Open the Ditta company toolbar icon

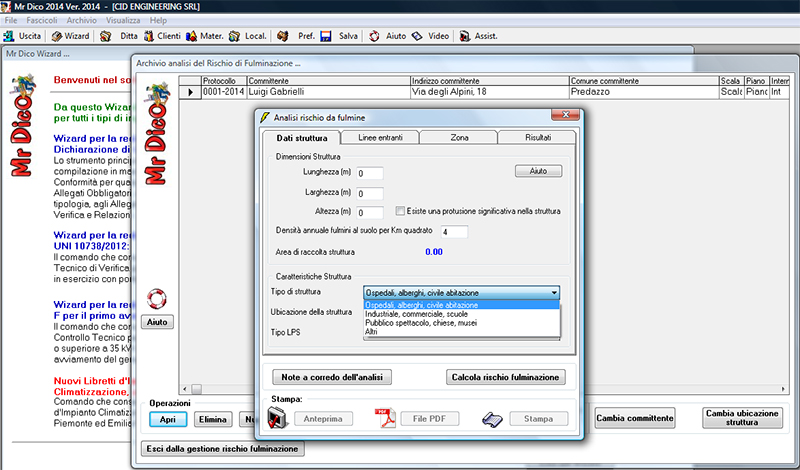(x=109, y=36)
